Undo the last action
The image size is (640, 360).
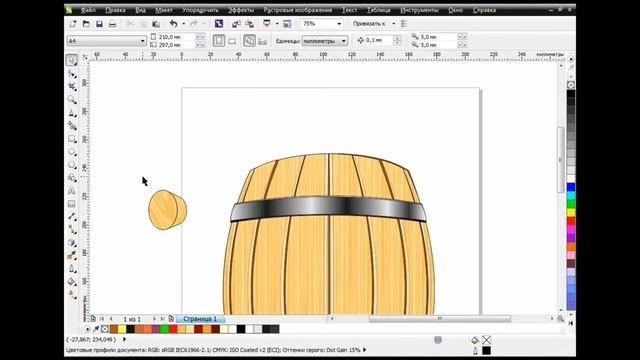tap(174, 24)
